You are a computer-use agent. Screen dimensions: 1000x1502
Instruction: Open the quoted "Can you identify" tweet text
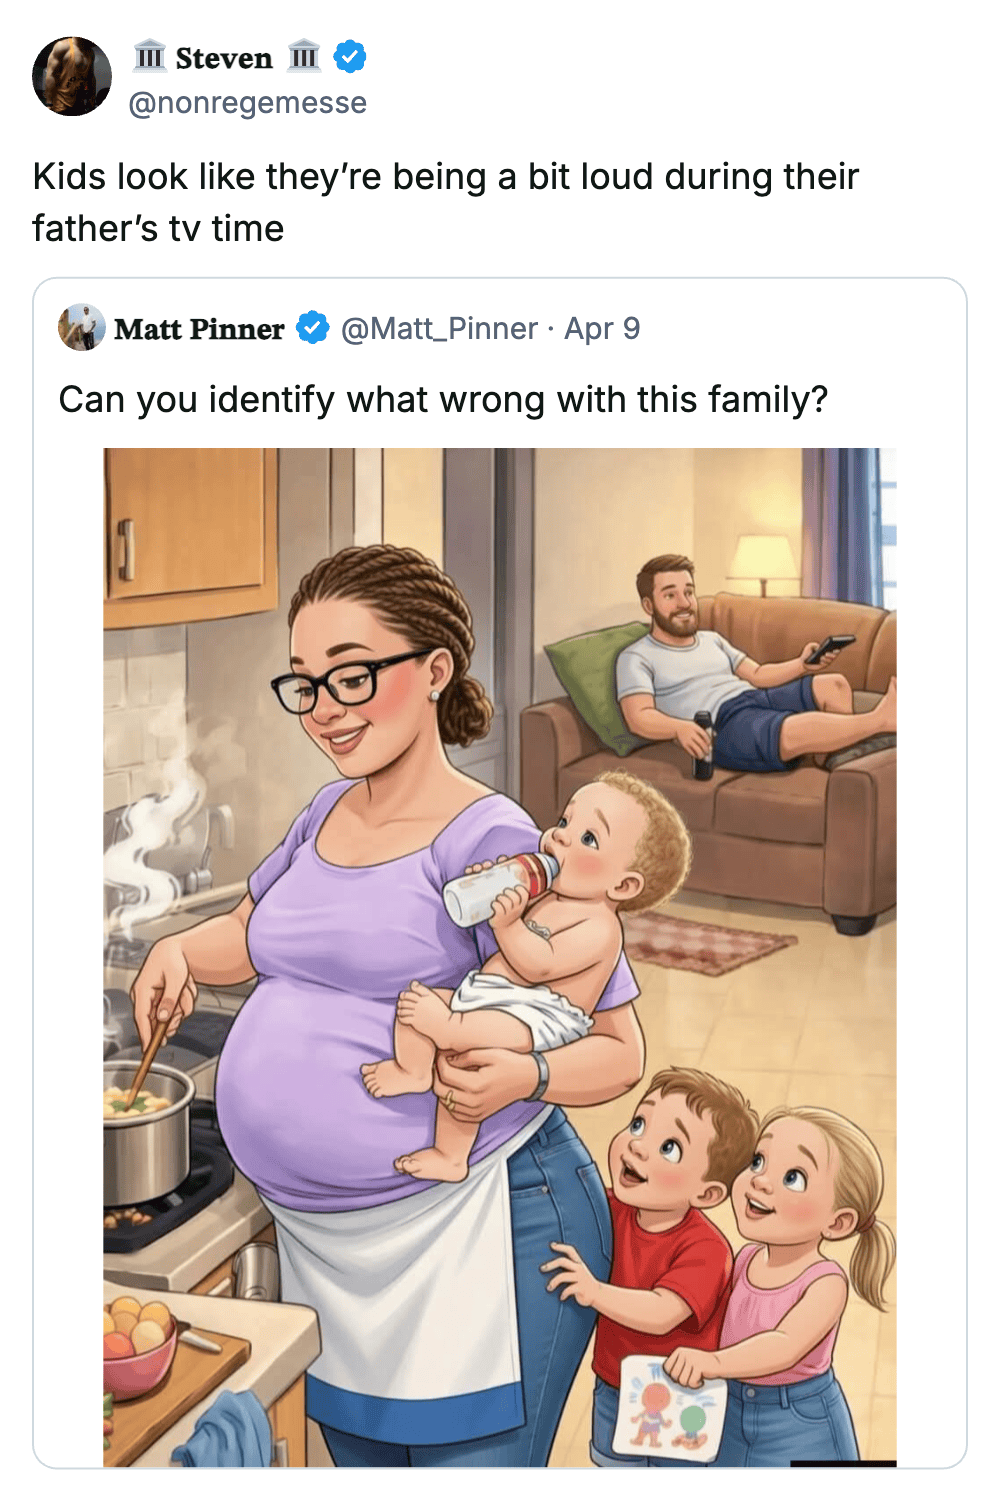click(443, 400)
